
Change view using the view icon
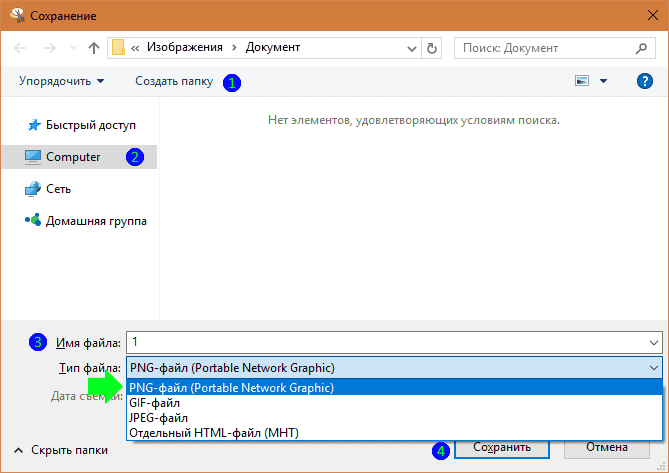click(582, 81)
